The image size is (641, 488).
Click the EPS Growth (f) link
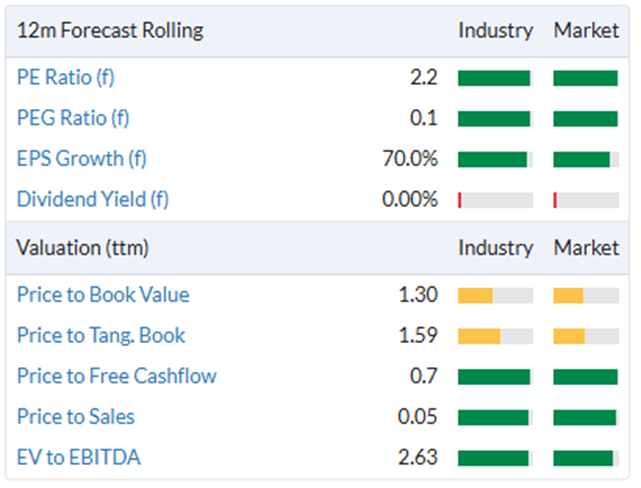coord(81,159)
